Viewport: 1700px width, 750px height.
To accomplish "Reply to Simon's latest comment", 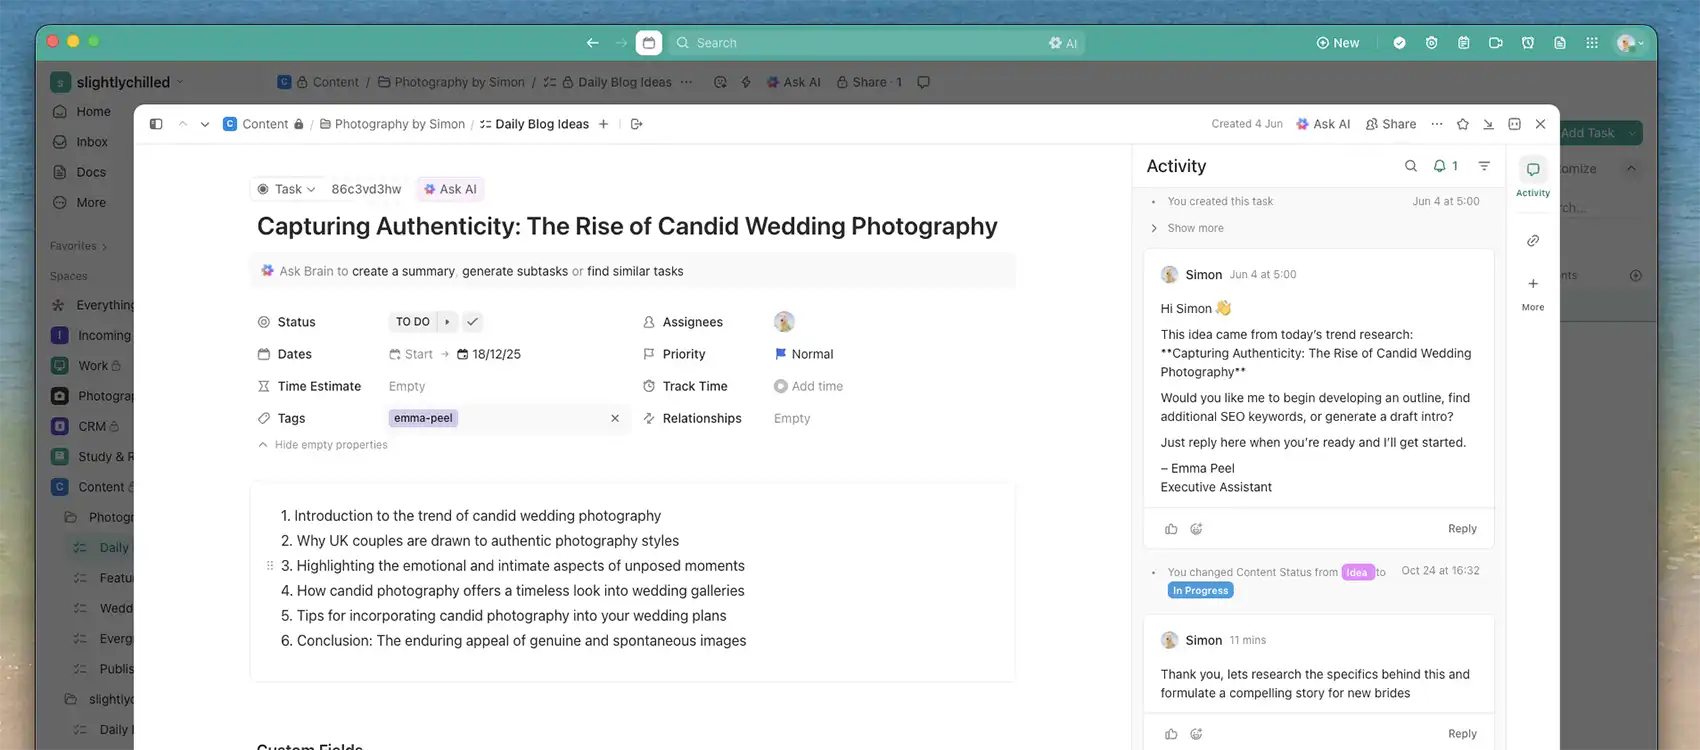I will tap(1461, 734).
